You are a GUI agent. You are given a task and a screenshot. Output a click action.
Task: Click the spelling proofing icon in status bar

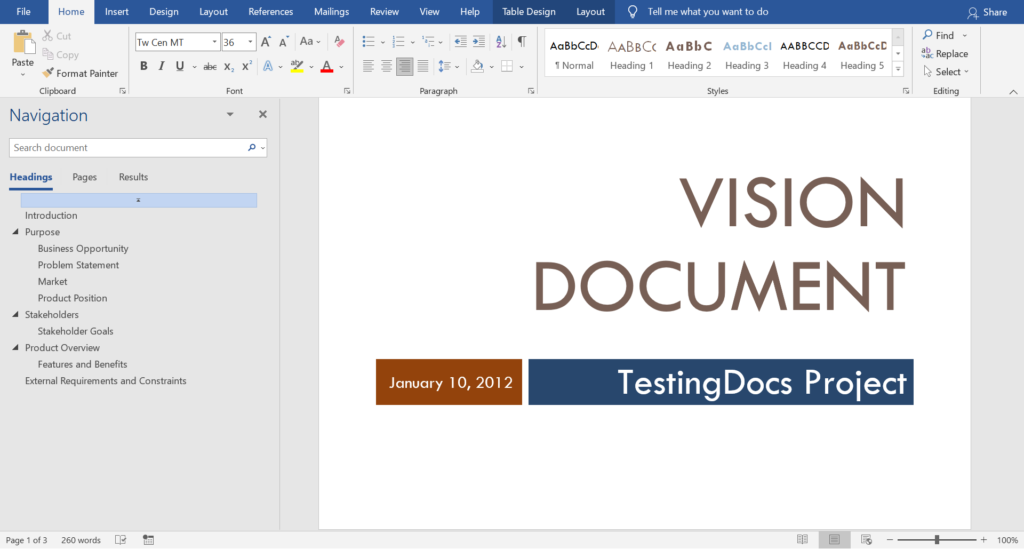coord(121,540)
